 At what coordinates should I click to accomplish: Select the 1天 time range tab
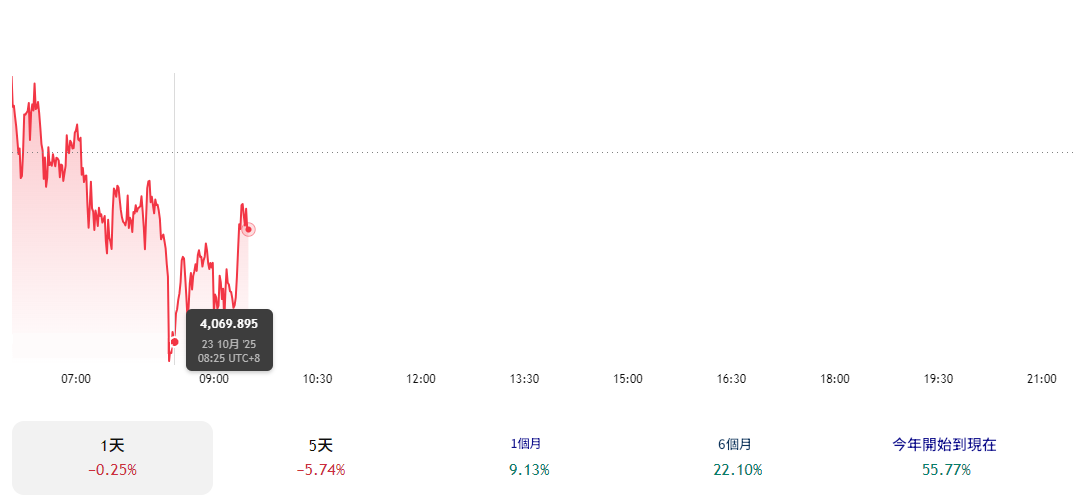click(112, 457)
